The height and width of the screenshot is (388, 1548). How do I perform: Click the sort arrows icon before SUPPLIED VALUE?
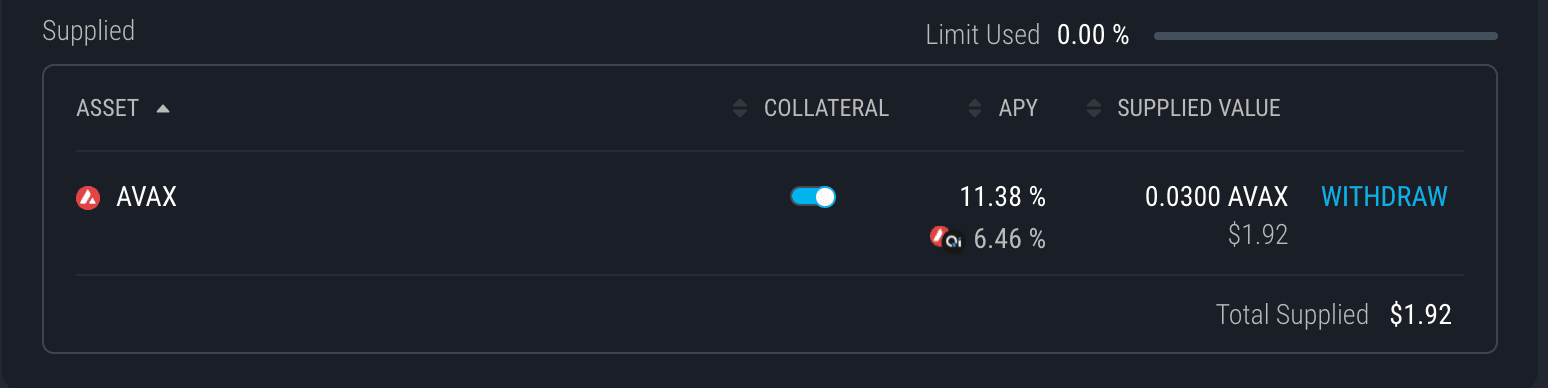pos(1093,108)
